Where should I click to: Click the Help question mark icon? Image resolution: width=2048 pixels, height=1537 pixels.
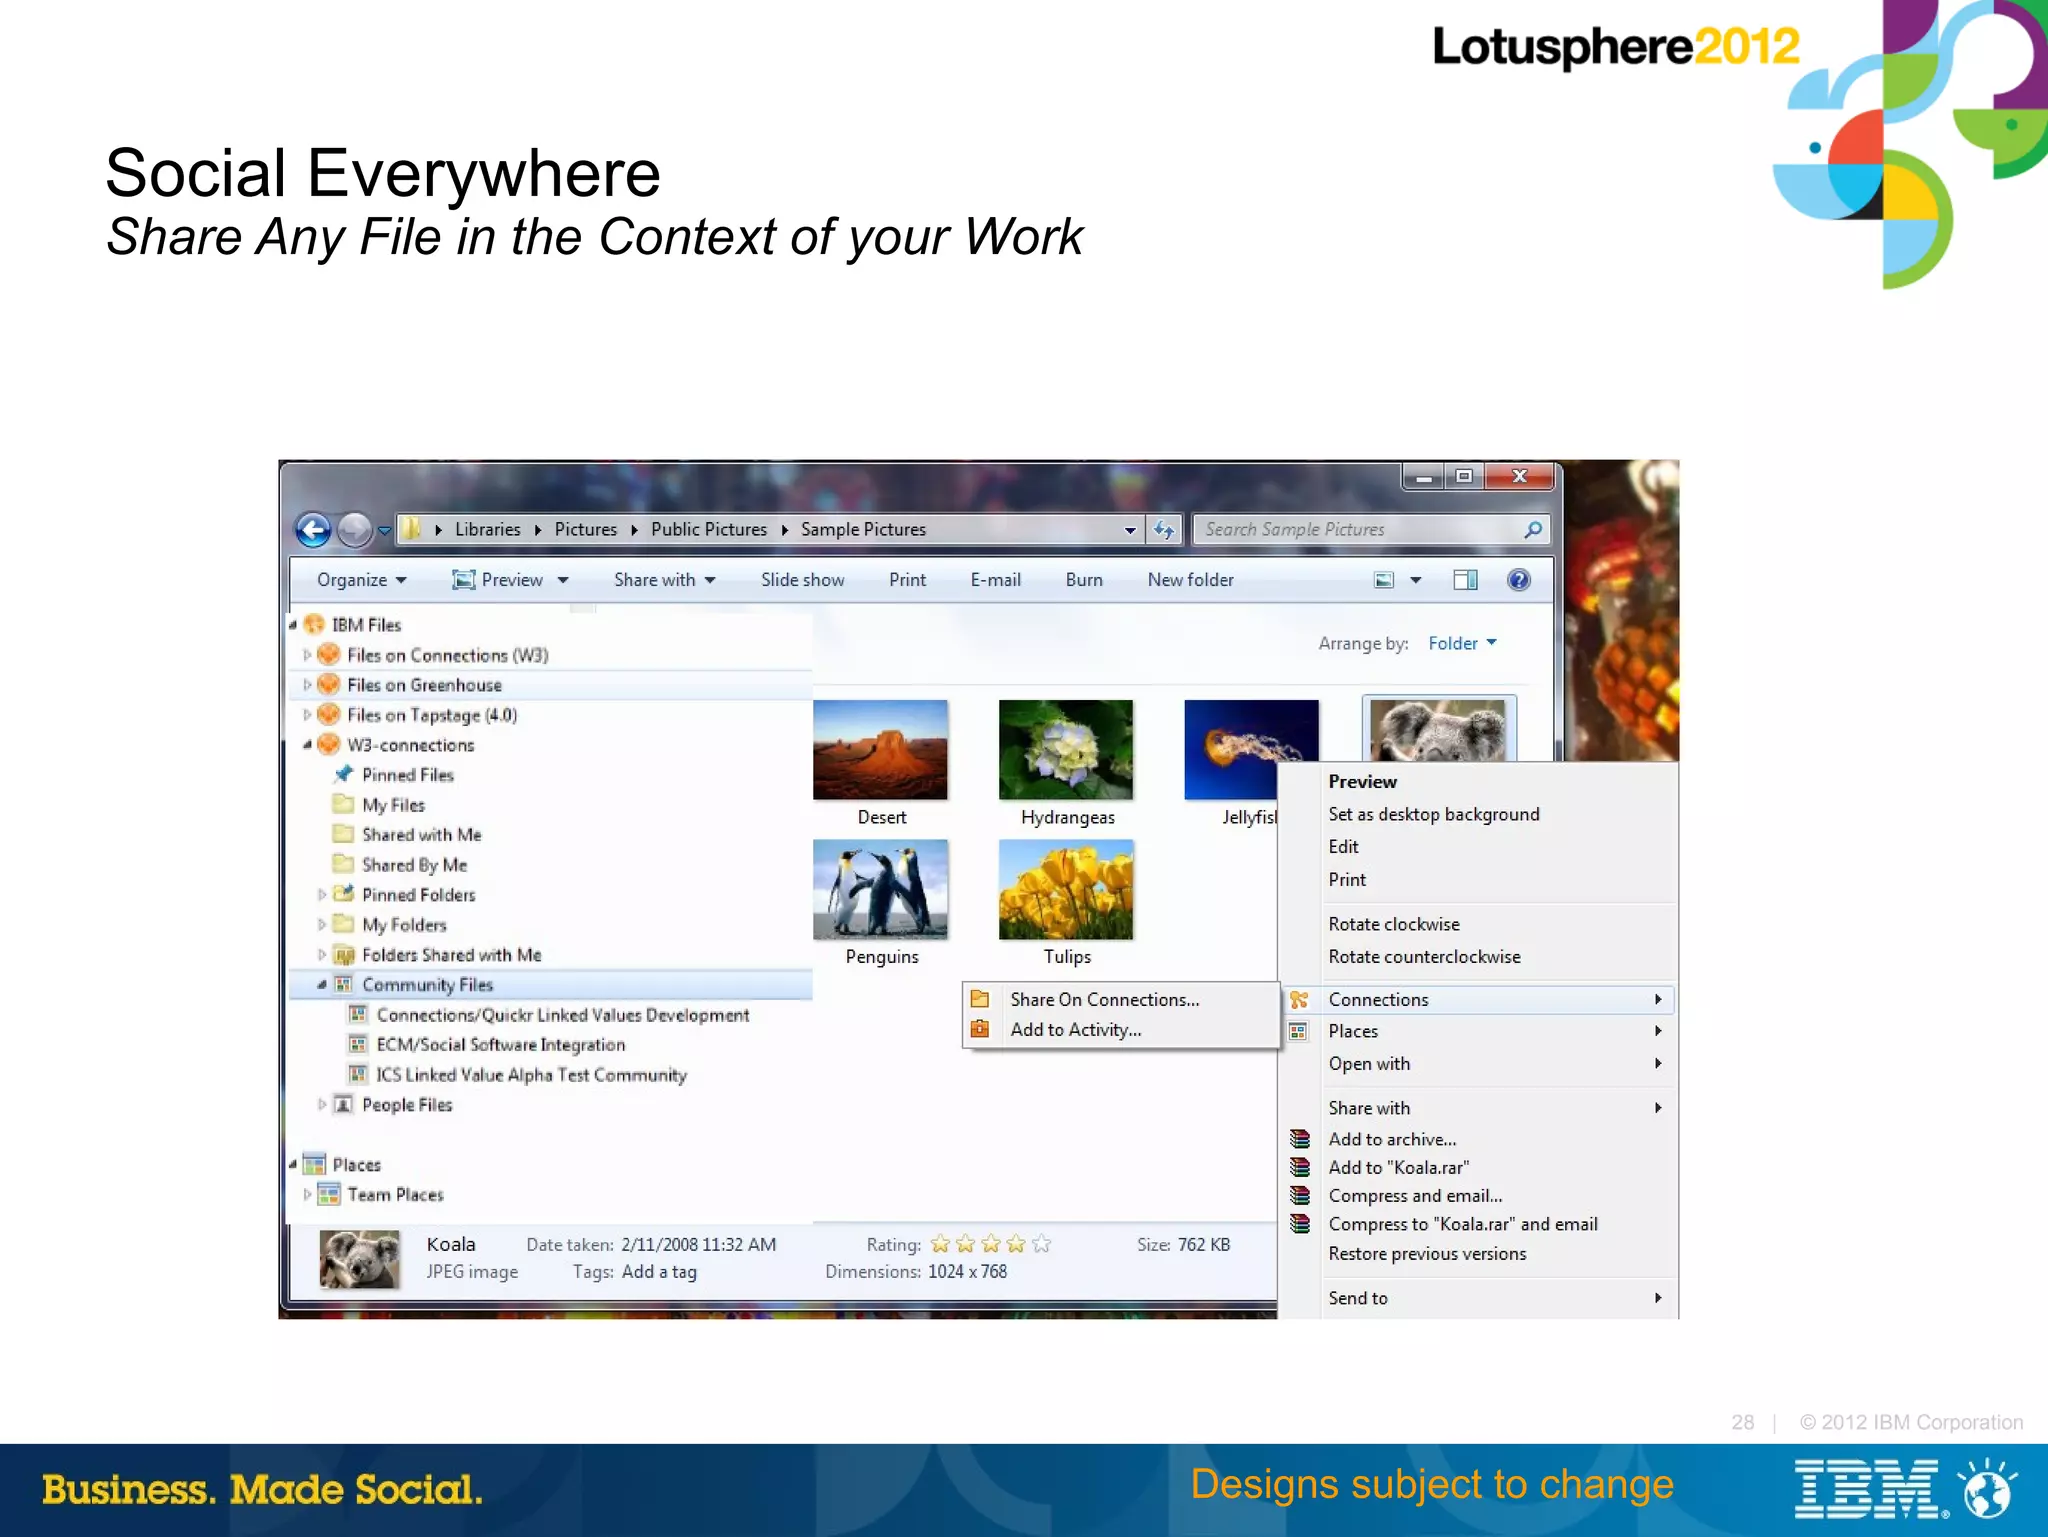click(x=1518, y=580)
